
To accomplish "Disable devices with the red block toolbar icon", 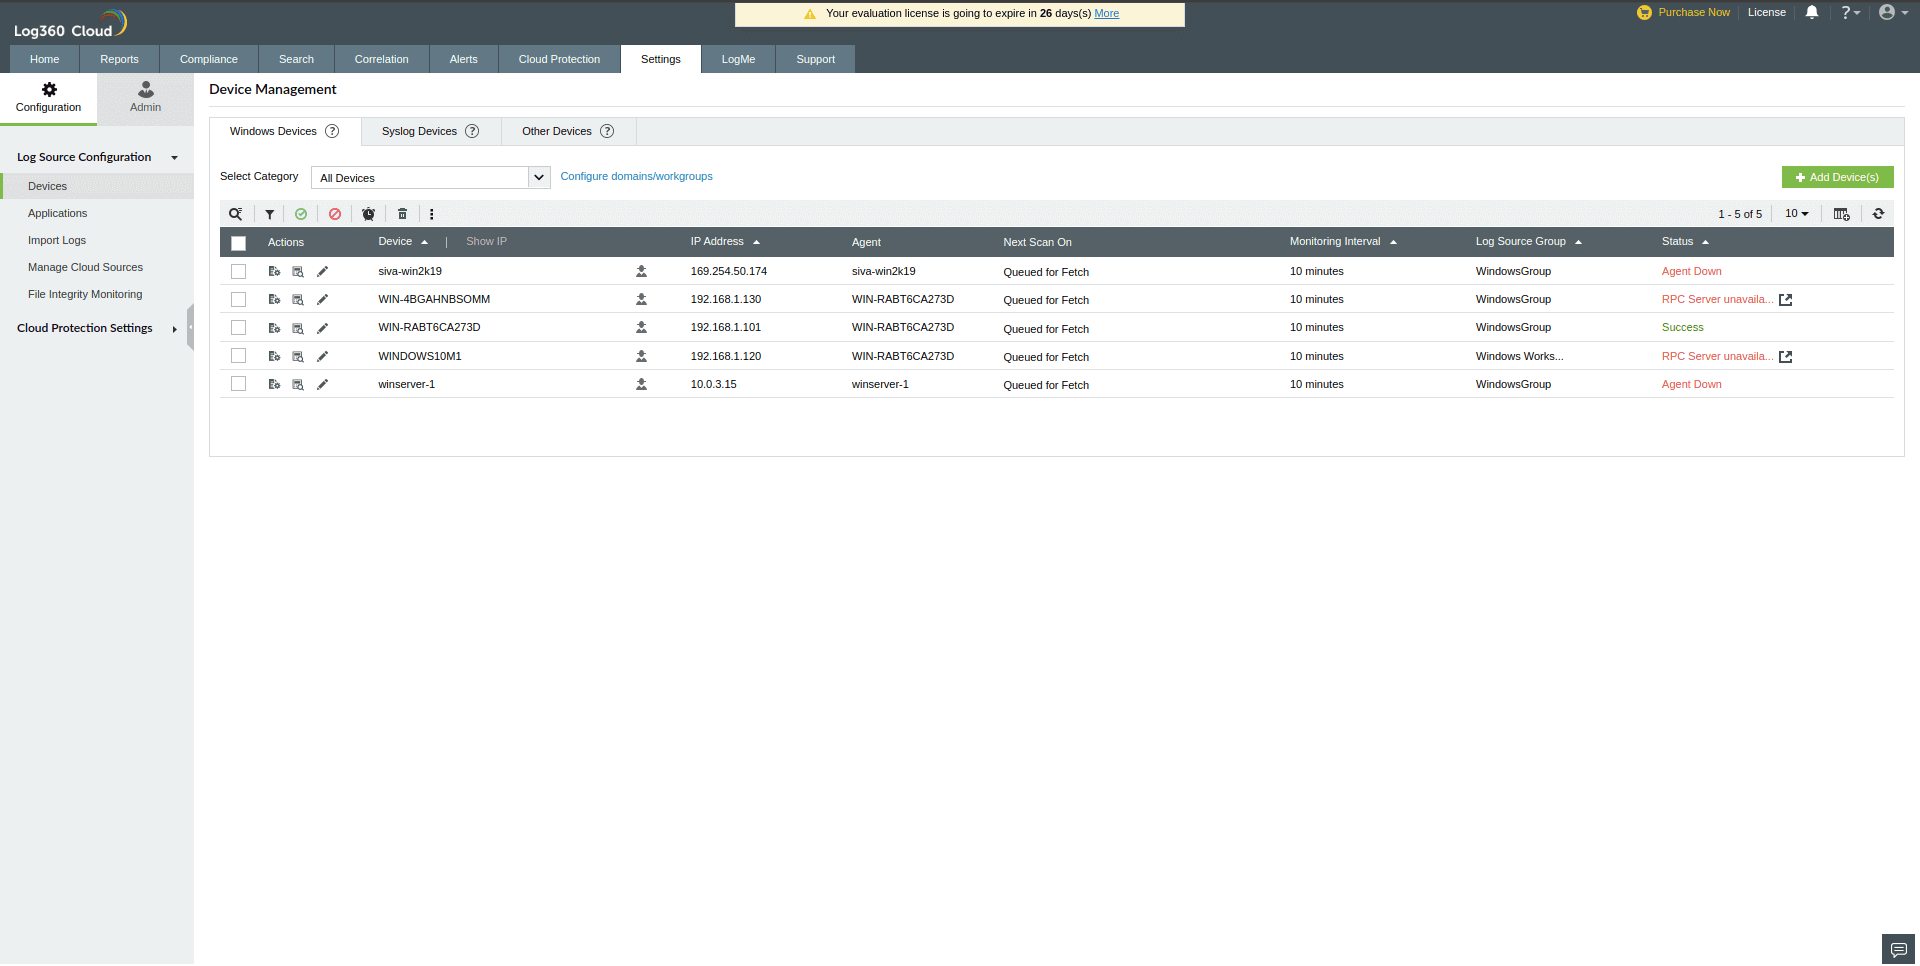I will [334, 214].
